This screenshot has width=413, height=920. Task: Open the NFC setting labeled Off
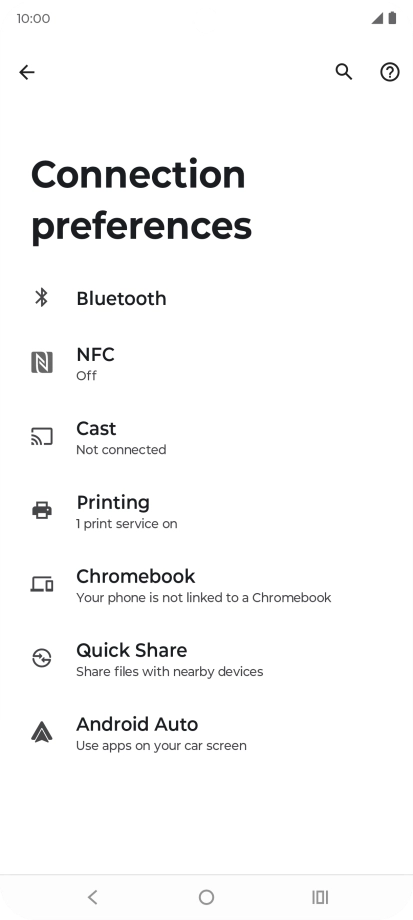click(206, 363)
